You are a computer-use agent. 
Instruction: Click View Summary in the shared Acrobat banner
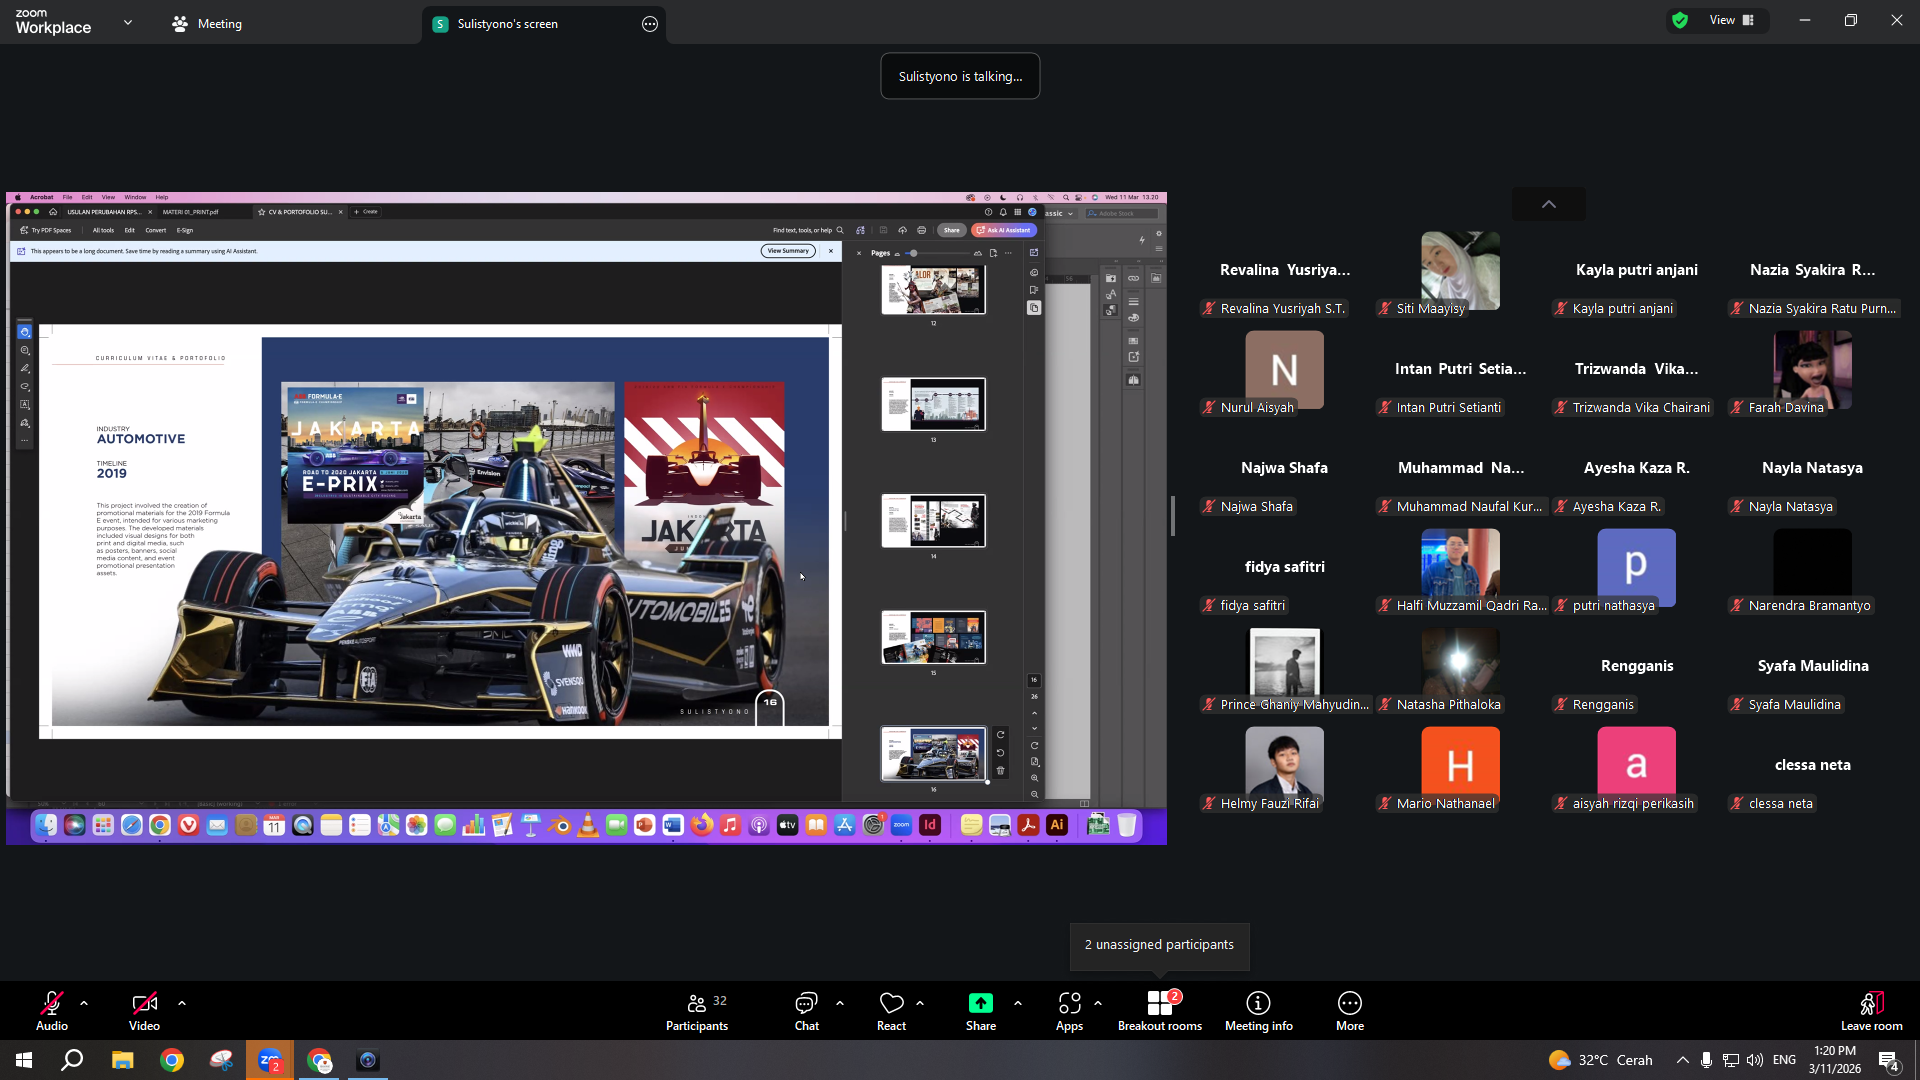pos(788,251)
